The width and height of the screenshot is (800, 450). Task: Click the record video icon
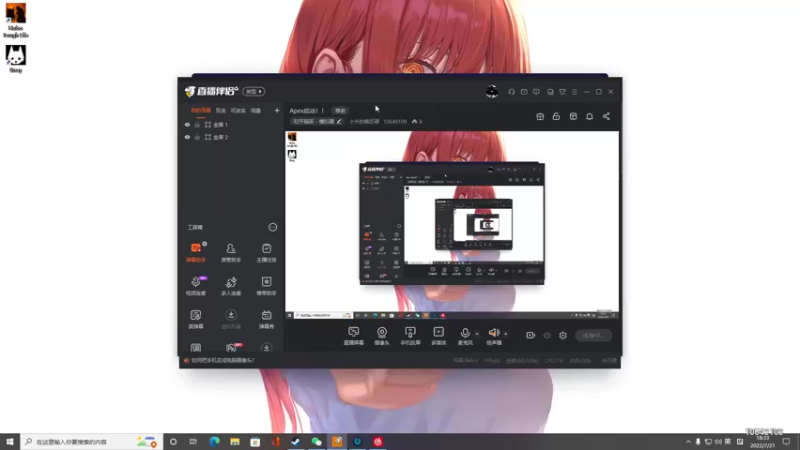pos(530,335)
